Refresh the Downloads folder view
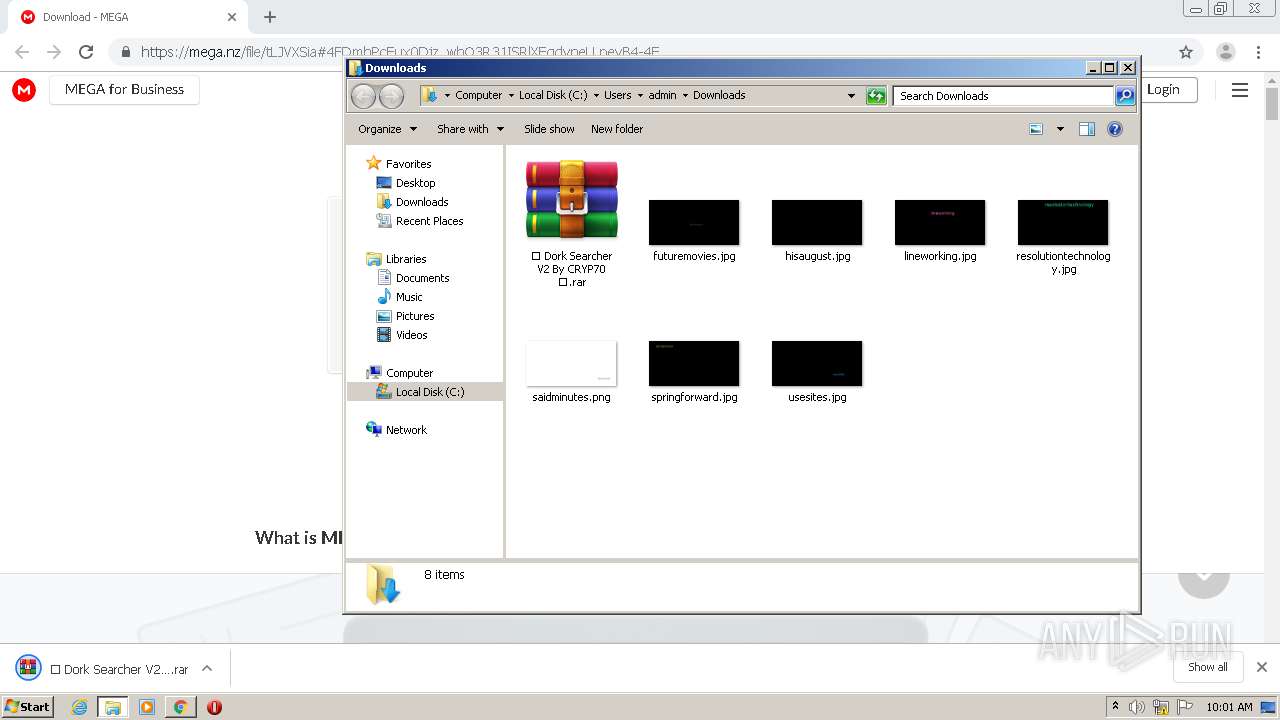The width and height of the screenshot is (1280, 720). pos(876,96)
